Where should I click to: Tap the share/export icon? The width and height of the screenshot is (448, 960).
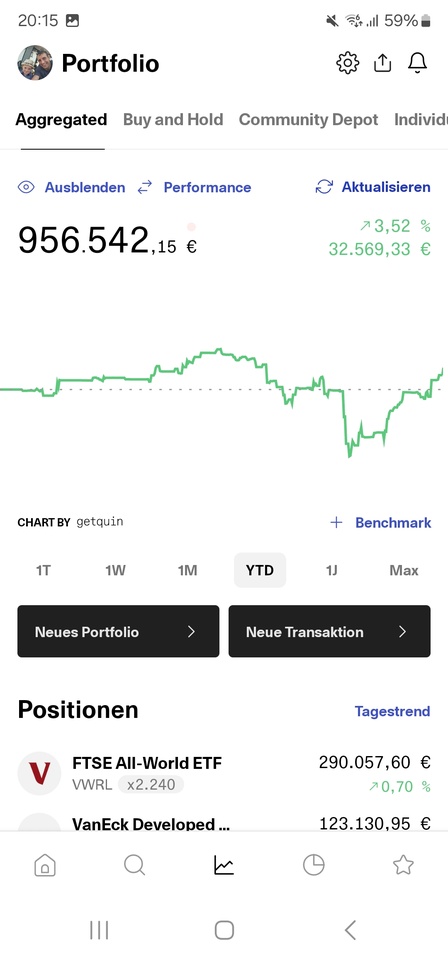[x=383, y=63]
